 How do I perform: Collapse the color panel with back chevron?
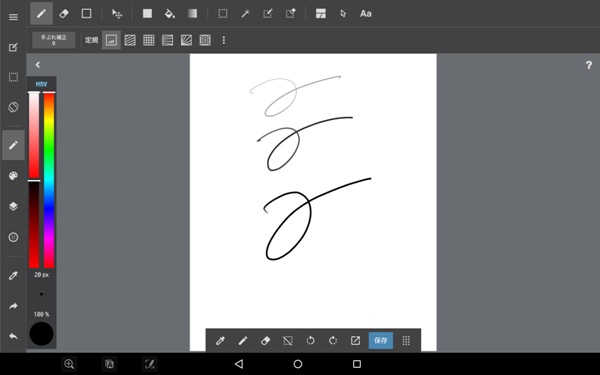pyautogui.click(x=38, y=65)
